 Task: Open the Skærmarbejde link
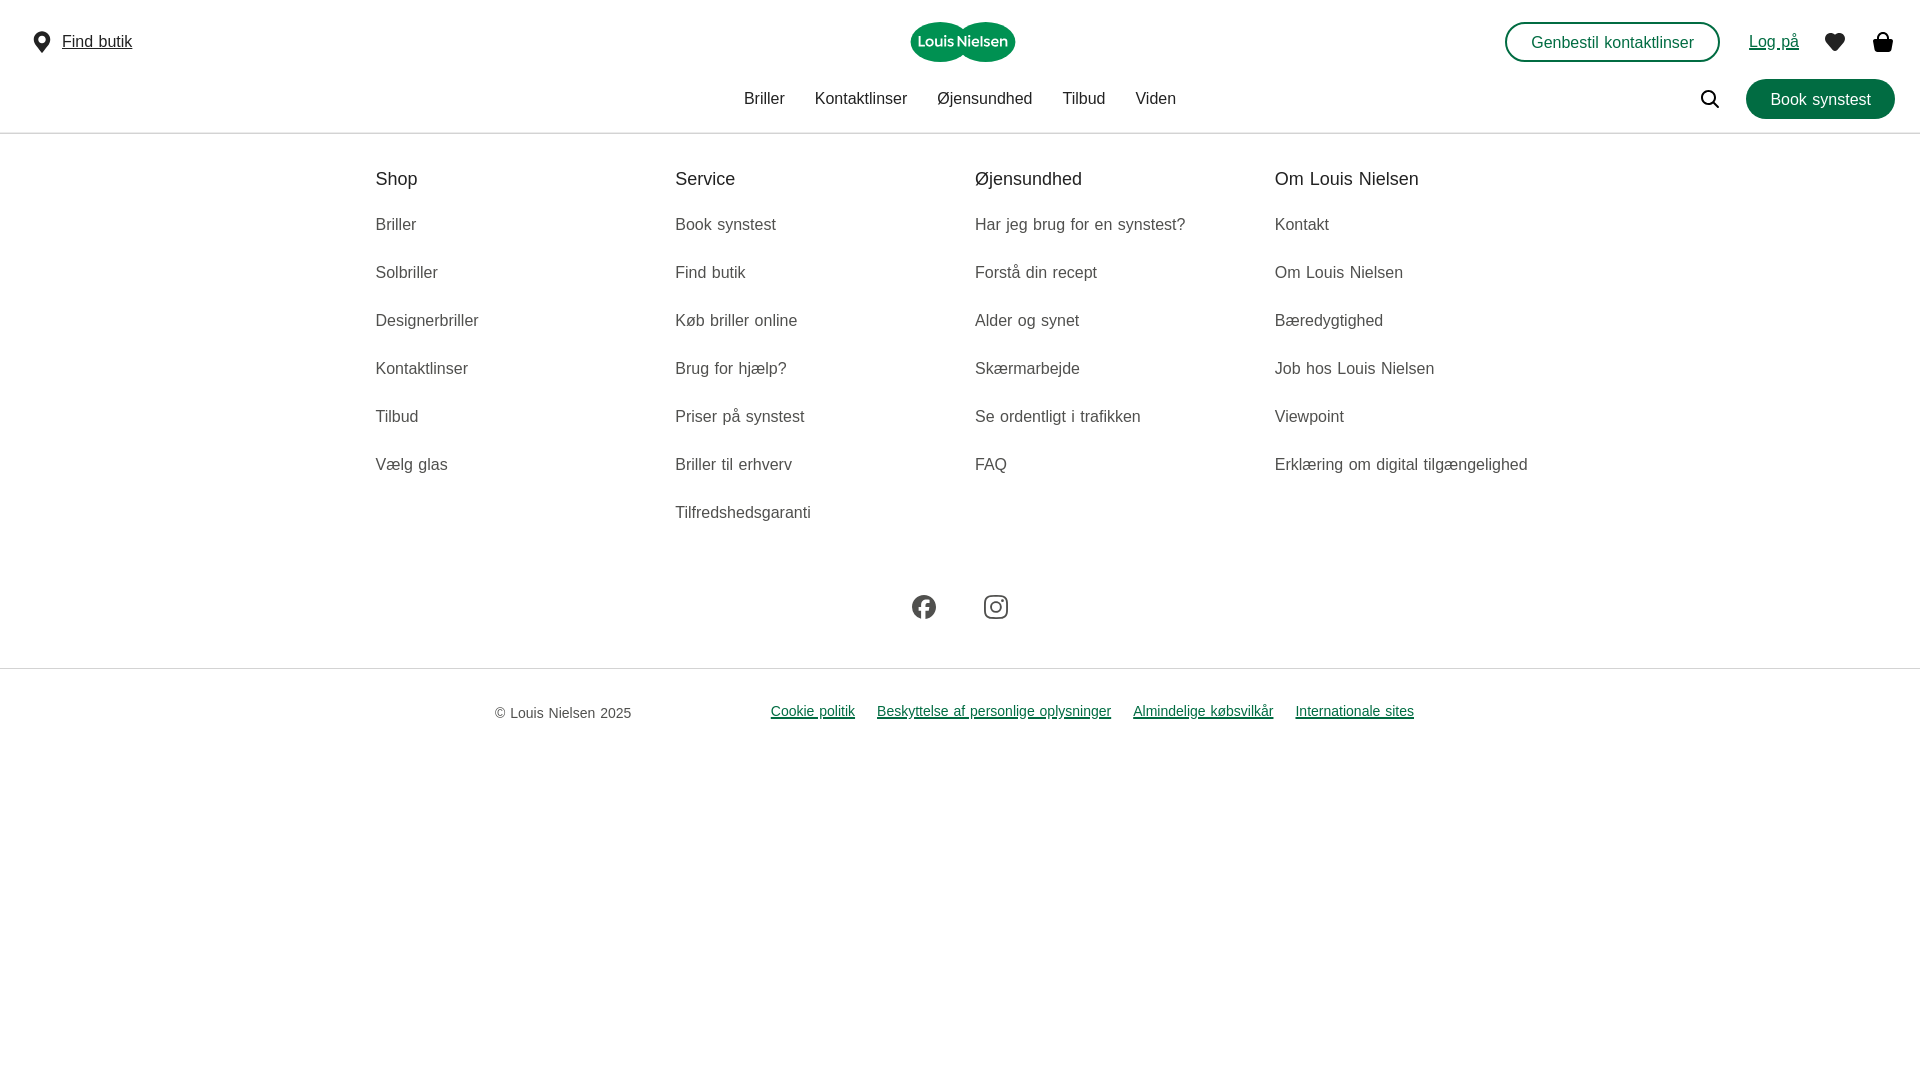pyautogui.click(x=1027, y=369)
